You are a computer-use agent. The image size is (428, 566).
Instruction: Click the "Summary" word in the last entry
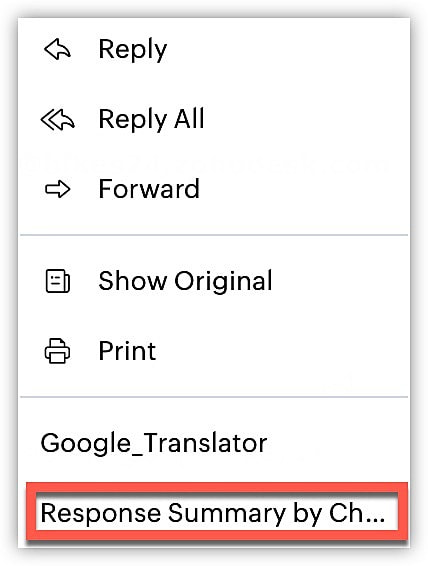tap(227, 515)
